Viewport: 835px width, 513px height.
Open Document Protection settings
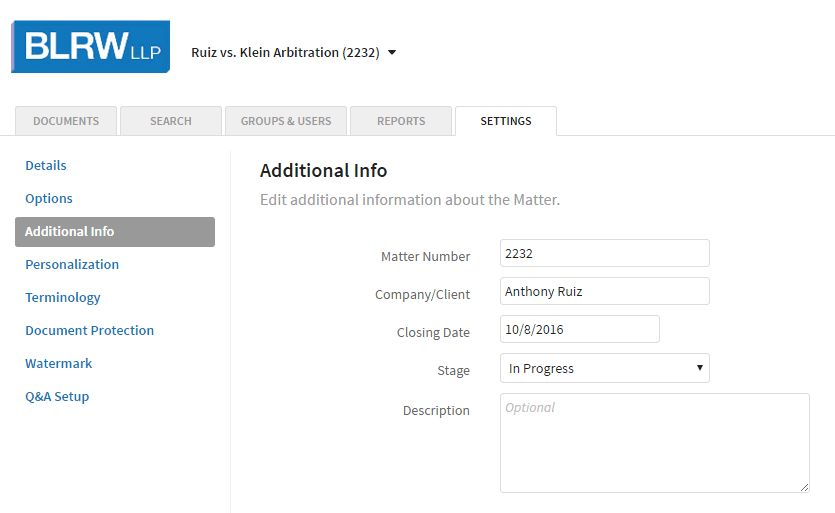(x=89, y=330)
